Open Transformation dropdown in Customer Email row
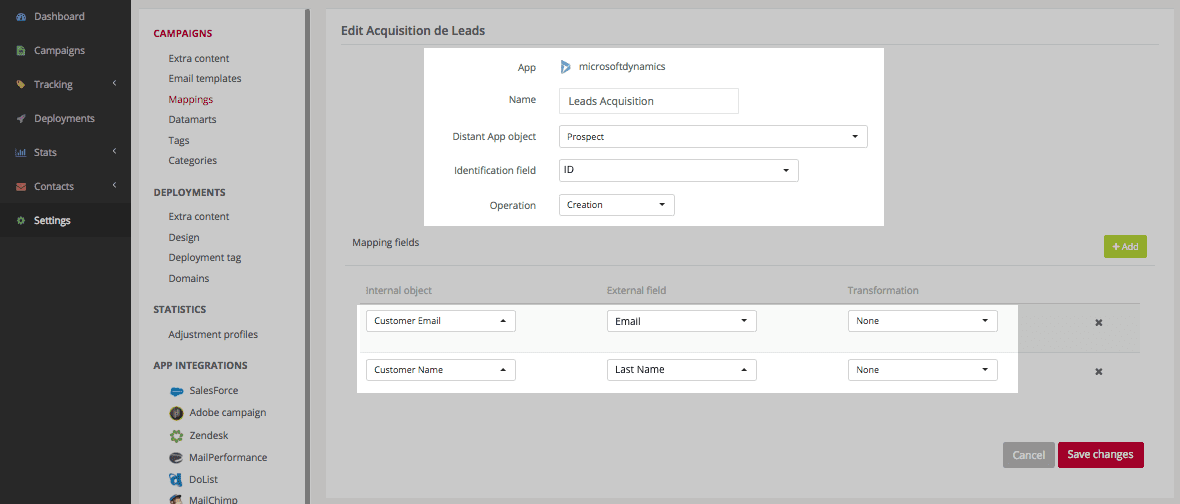Screen dimensions: 1180x504 pos(923,321)
